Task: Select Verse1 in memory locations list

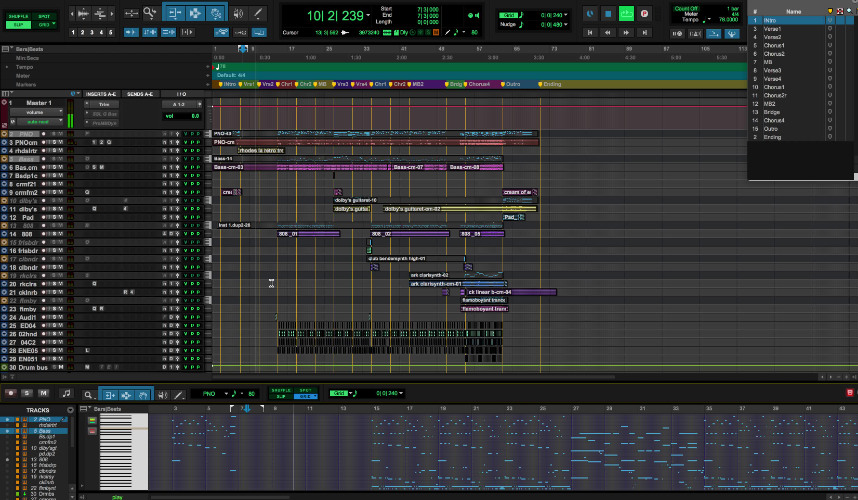Action: pos(772,28)
